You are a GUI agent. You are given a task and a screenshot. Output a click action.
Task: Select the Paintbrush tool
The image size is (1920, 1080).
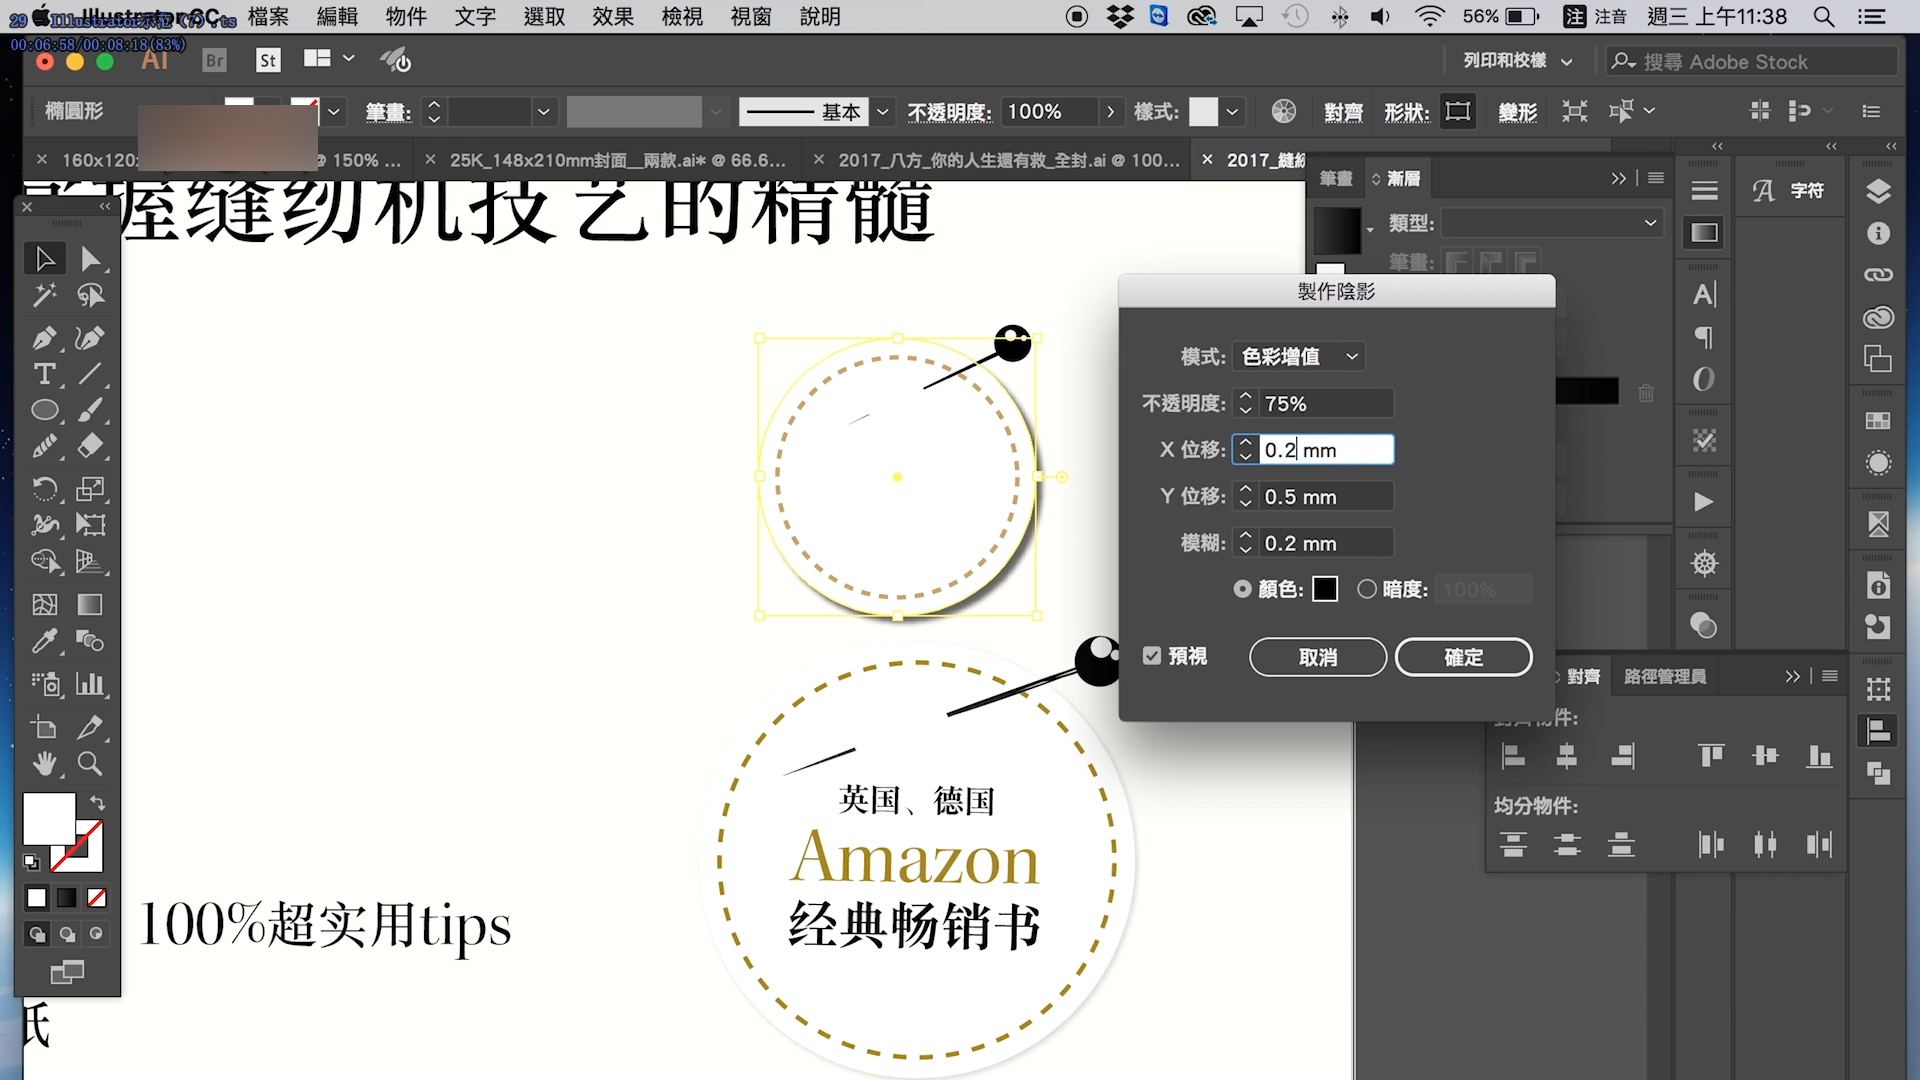[91, 410]
